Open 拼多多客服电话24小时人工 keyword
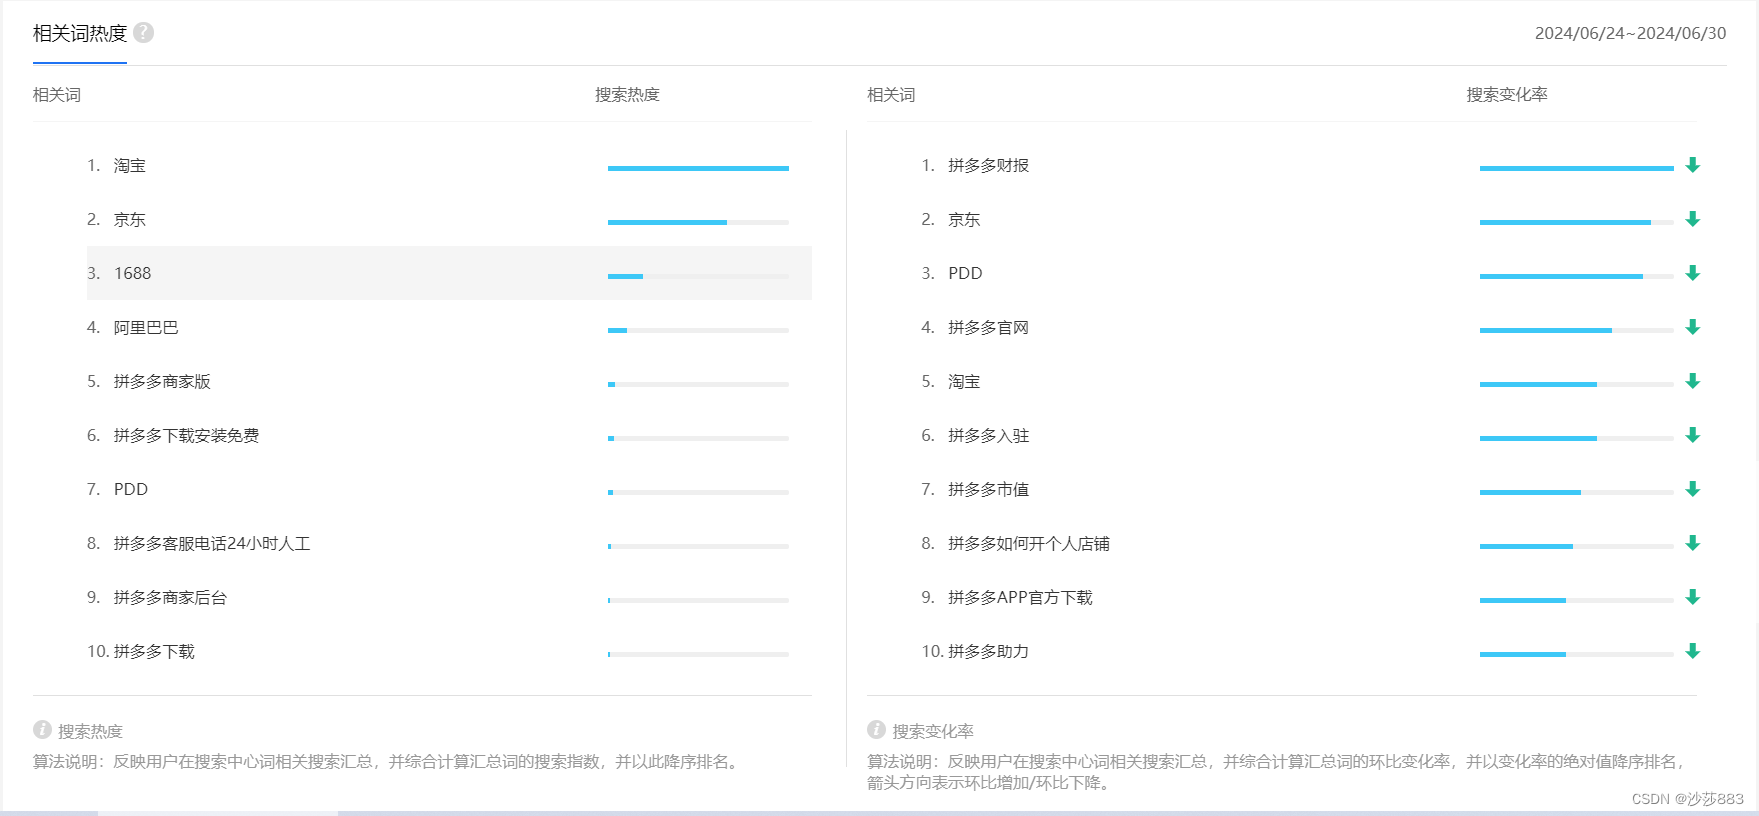Image resolution: width=1759 pixels, height=816 pixels. pos(212,544)
